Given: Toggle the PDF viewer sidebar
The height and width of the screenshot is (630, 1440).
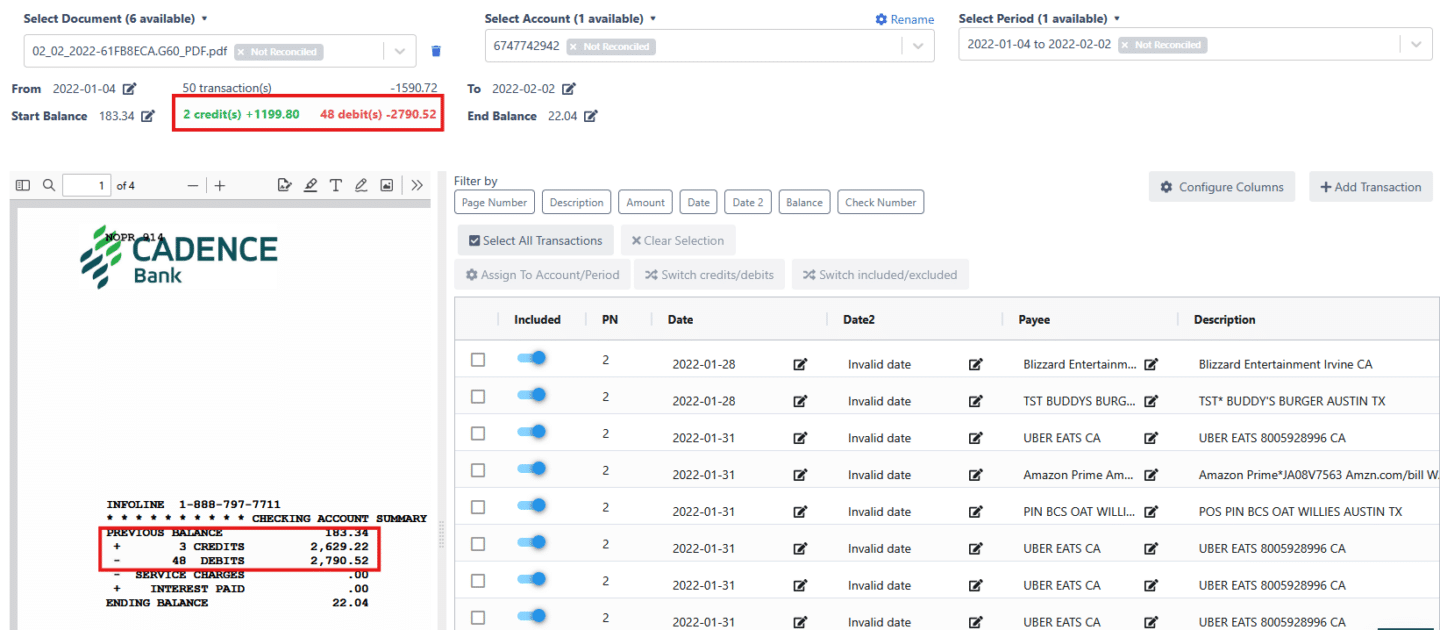Looking at the screenshot, I should [x=23, y=185].
